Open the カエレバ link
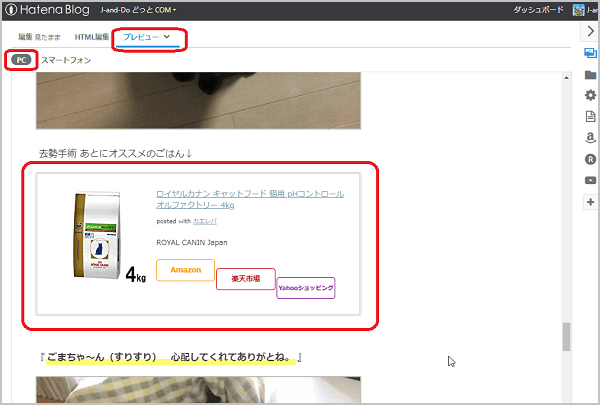 coord(205,221)
